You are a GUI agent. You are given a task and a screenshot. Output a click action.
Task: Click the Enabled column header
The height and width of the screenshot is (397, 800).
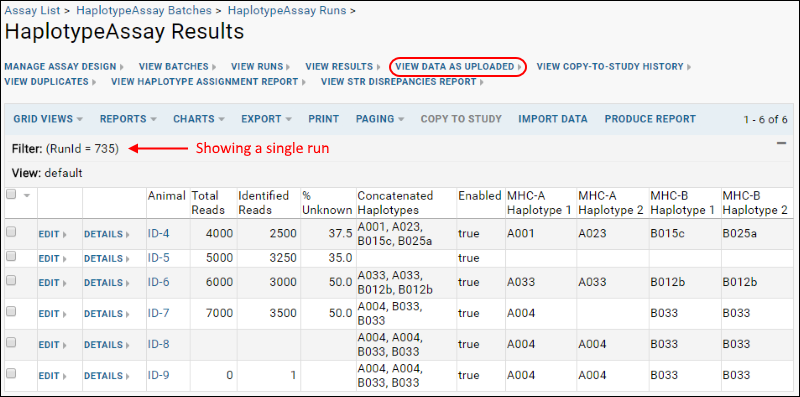click(480, 196)
